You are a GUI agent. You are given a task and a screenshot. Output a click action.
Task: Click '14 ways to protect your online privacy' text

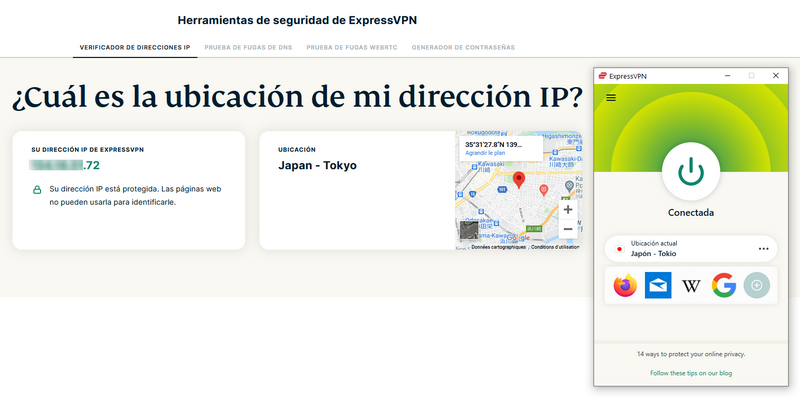691,354
